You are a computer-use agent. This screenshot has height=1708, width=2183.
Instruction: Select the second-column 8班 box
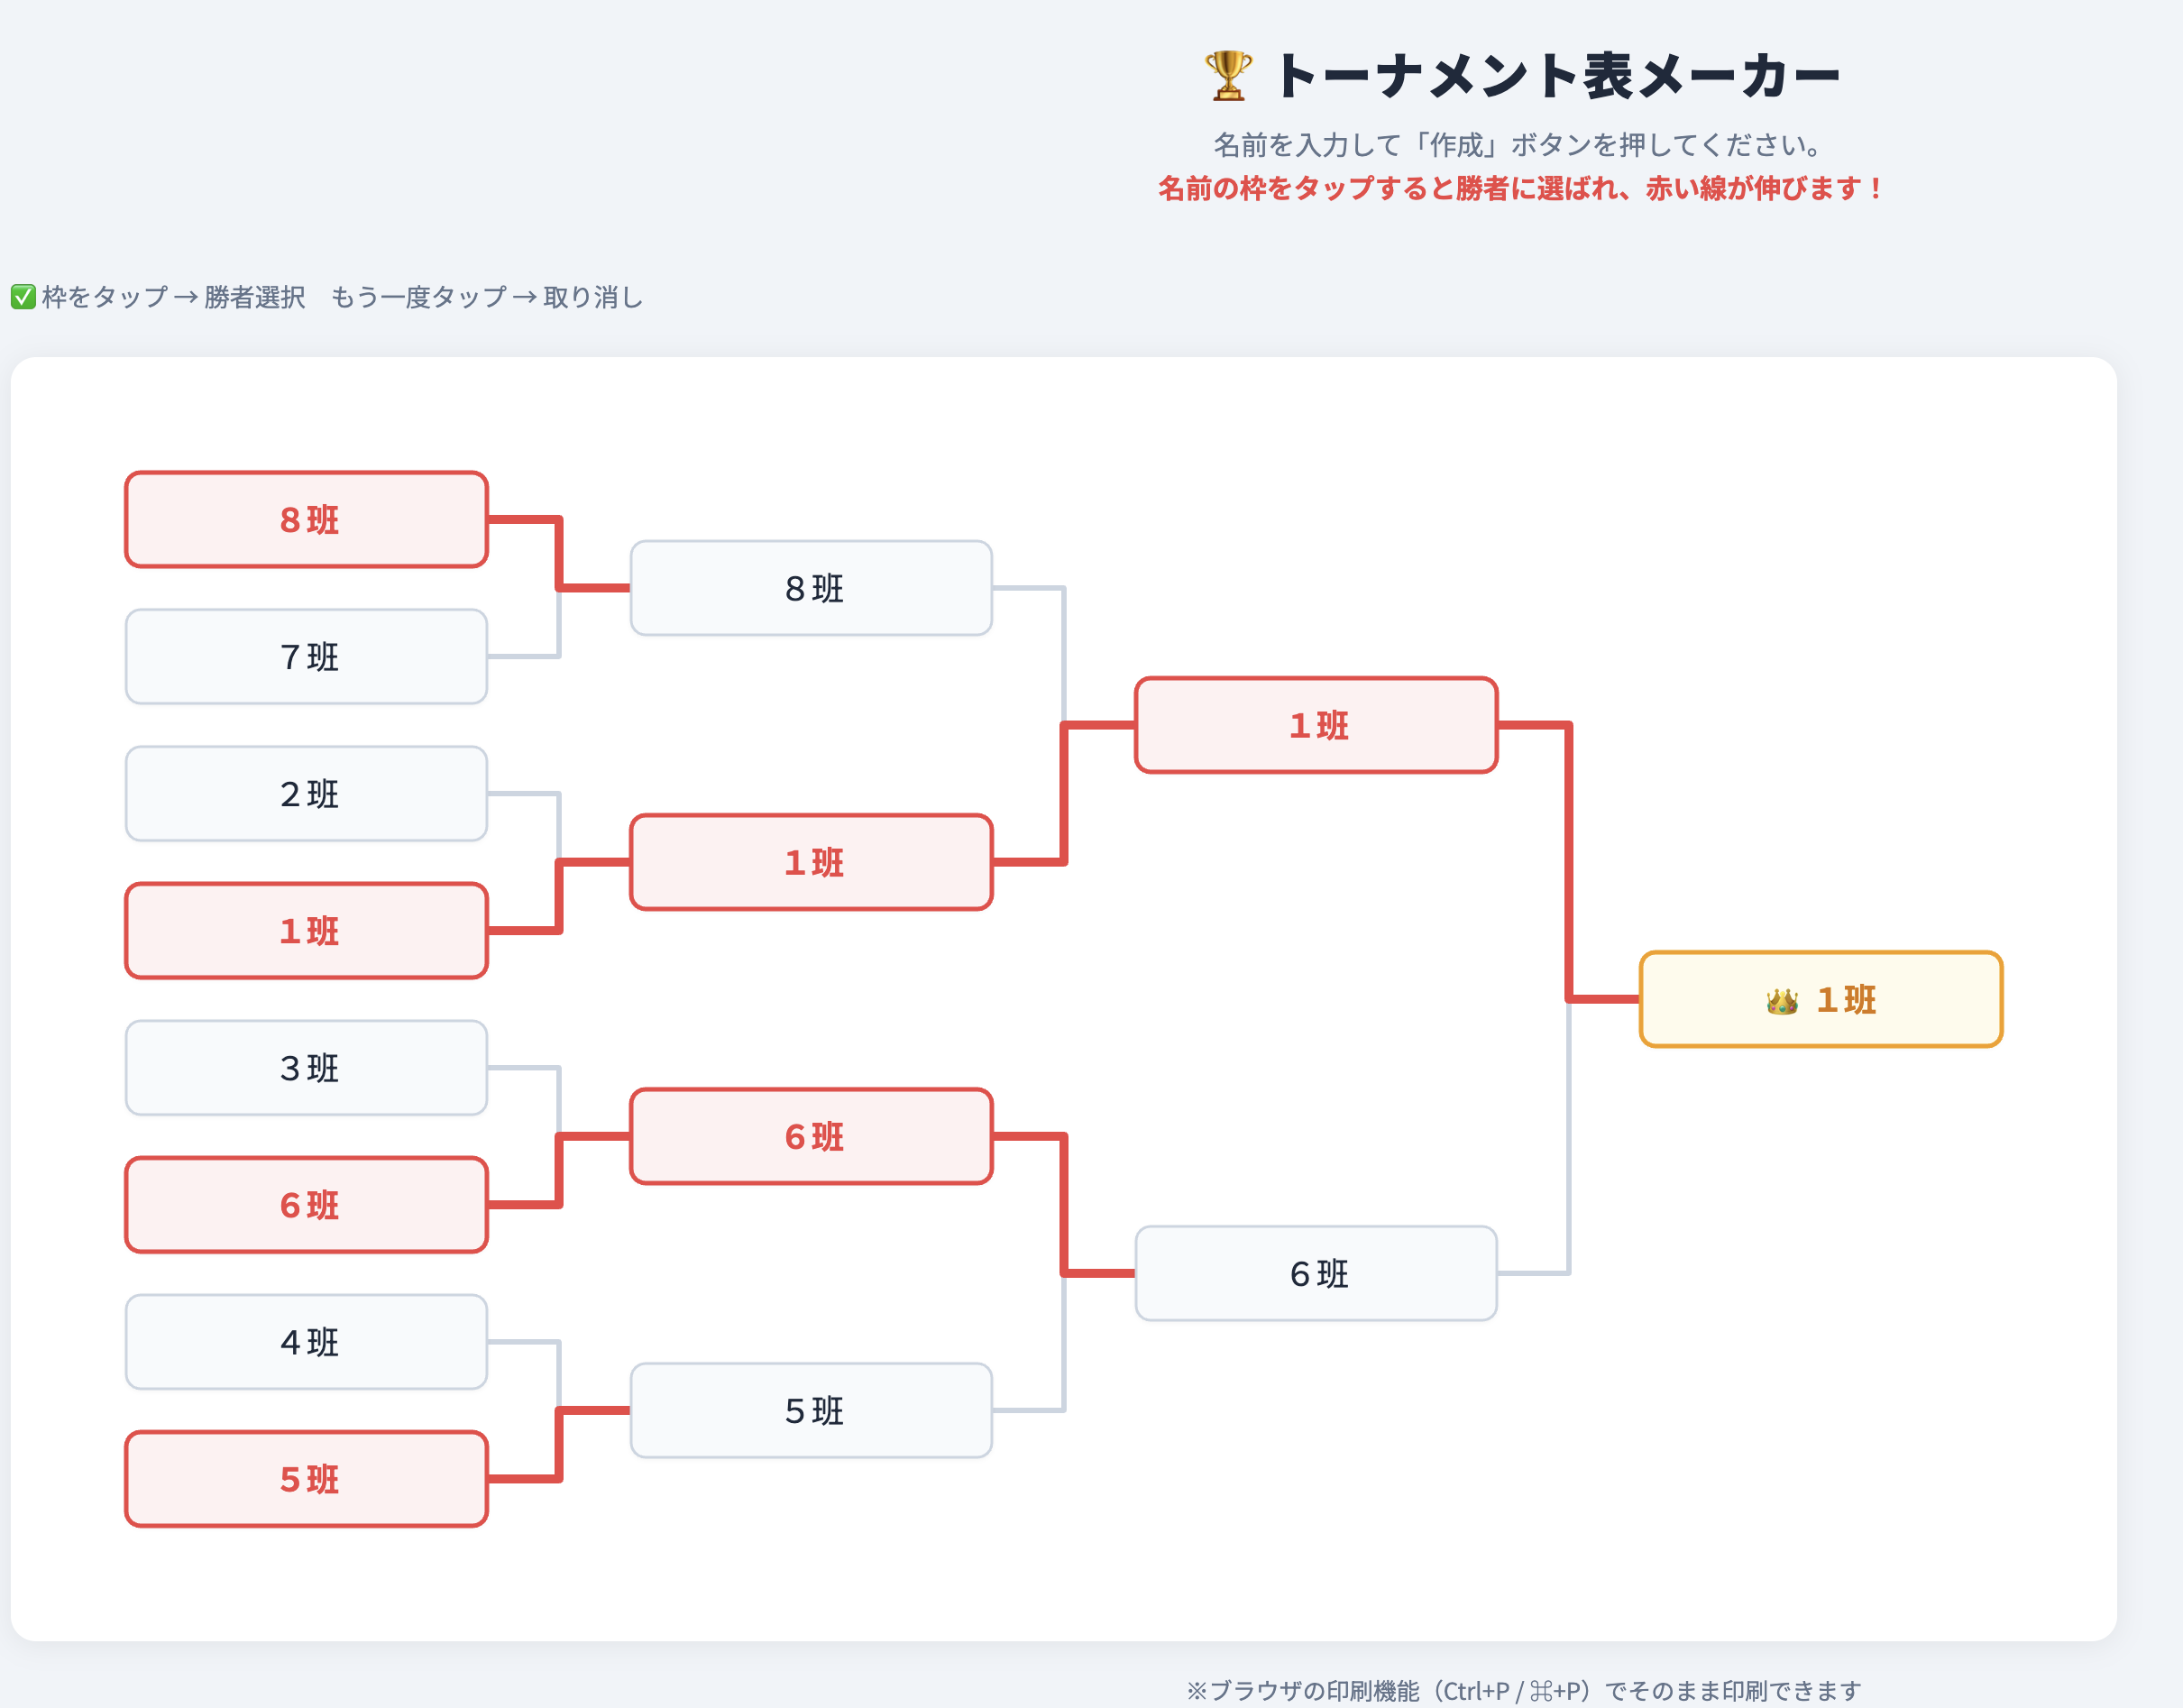811,588
